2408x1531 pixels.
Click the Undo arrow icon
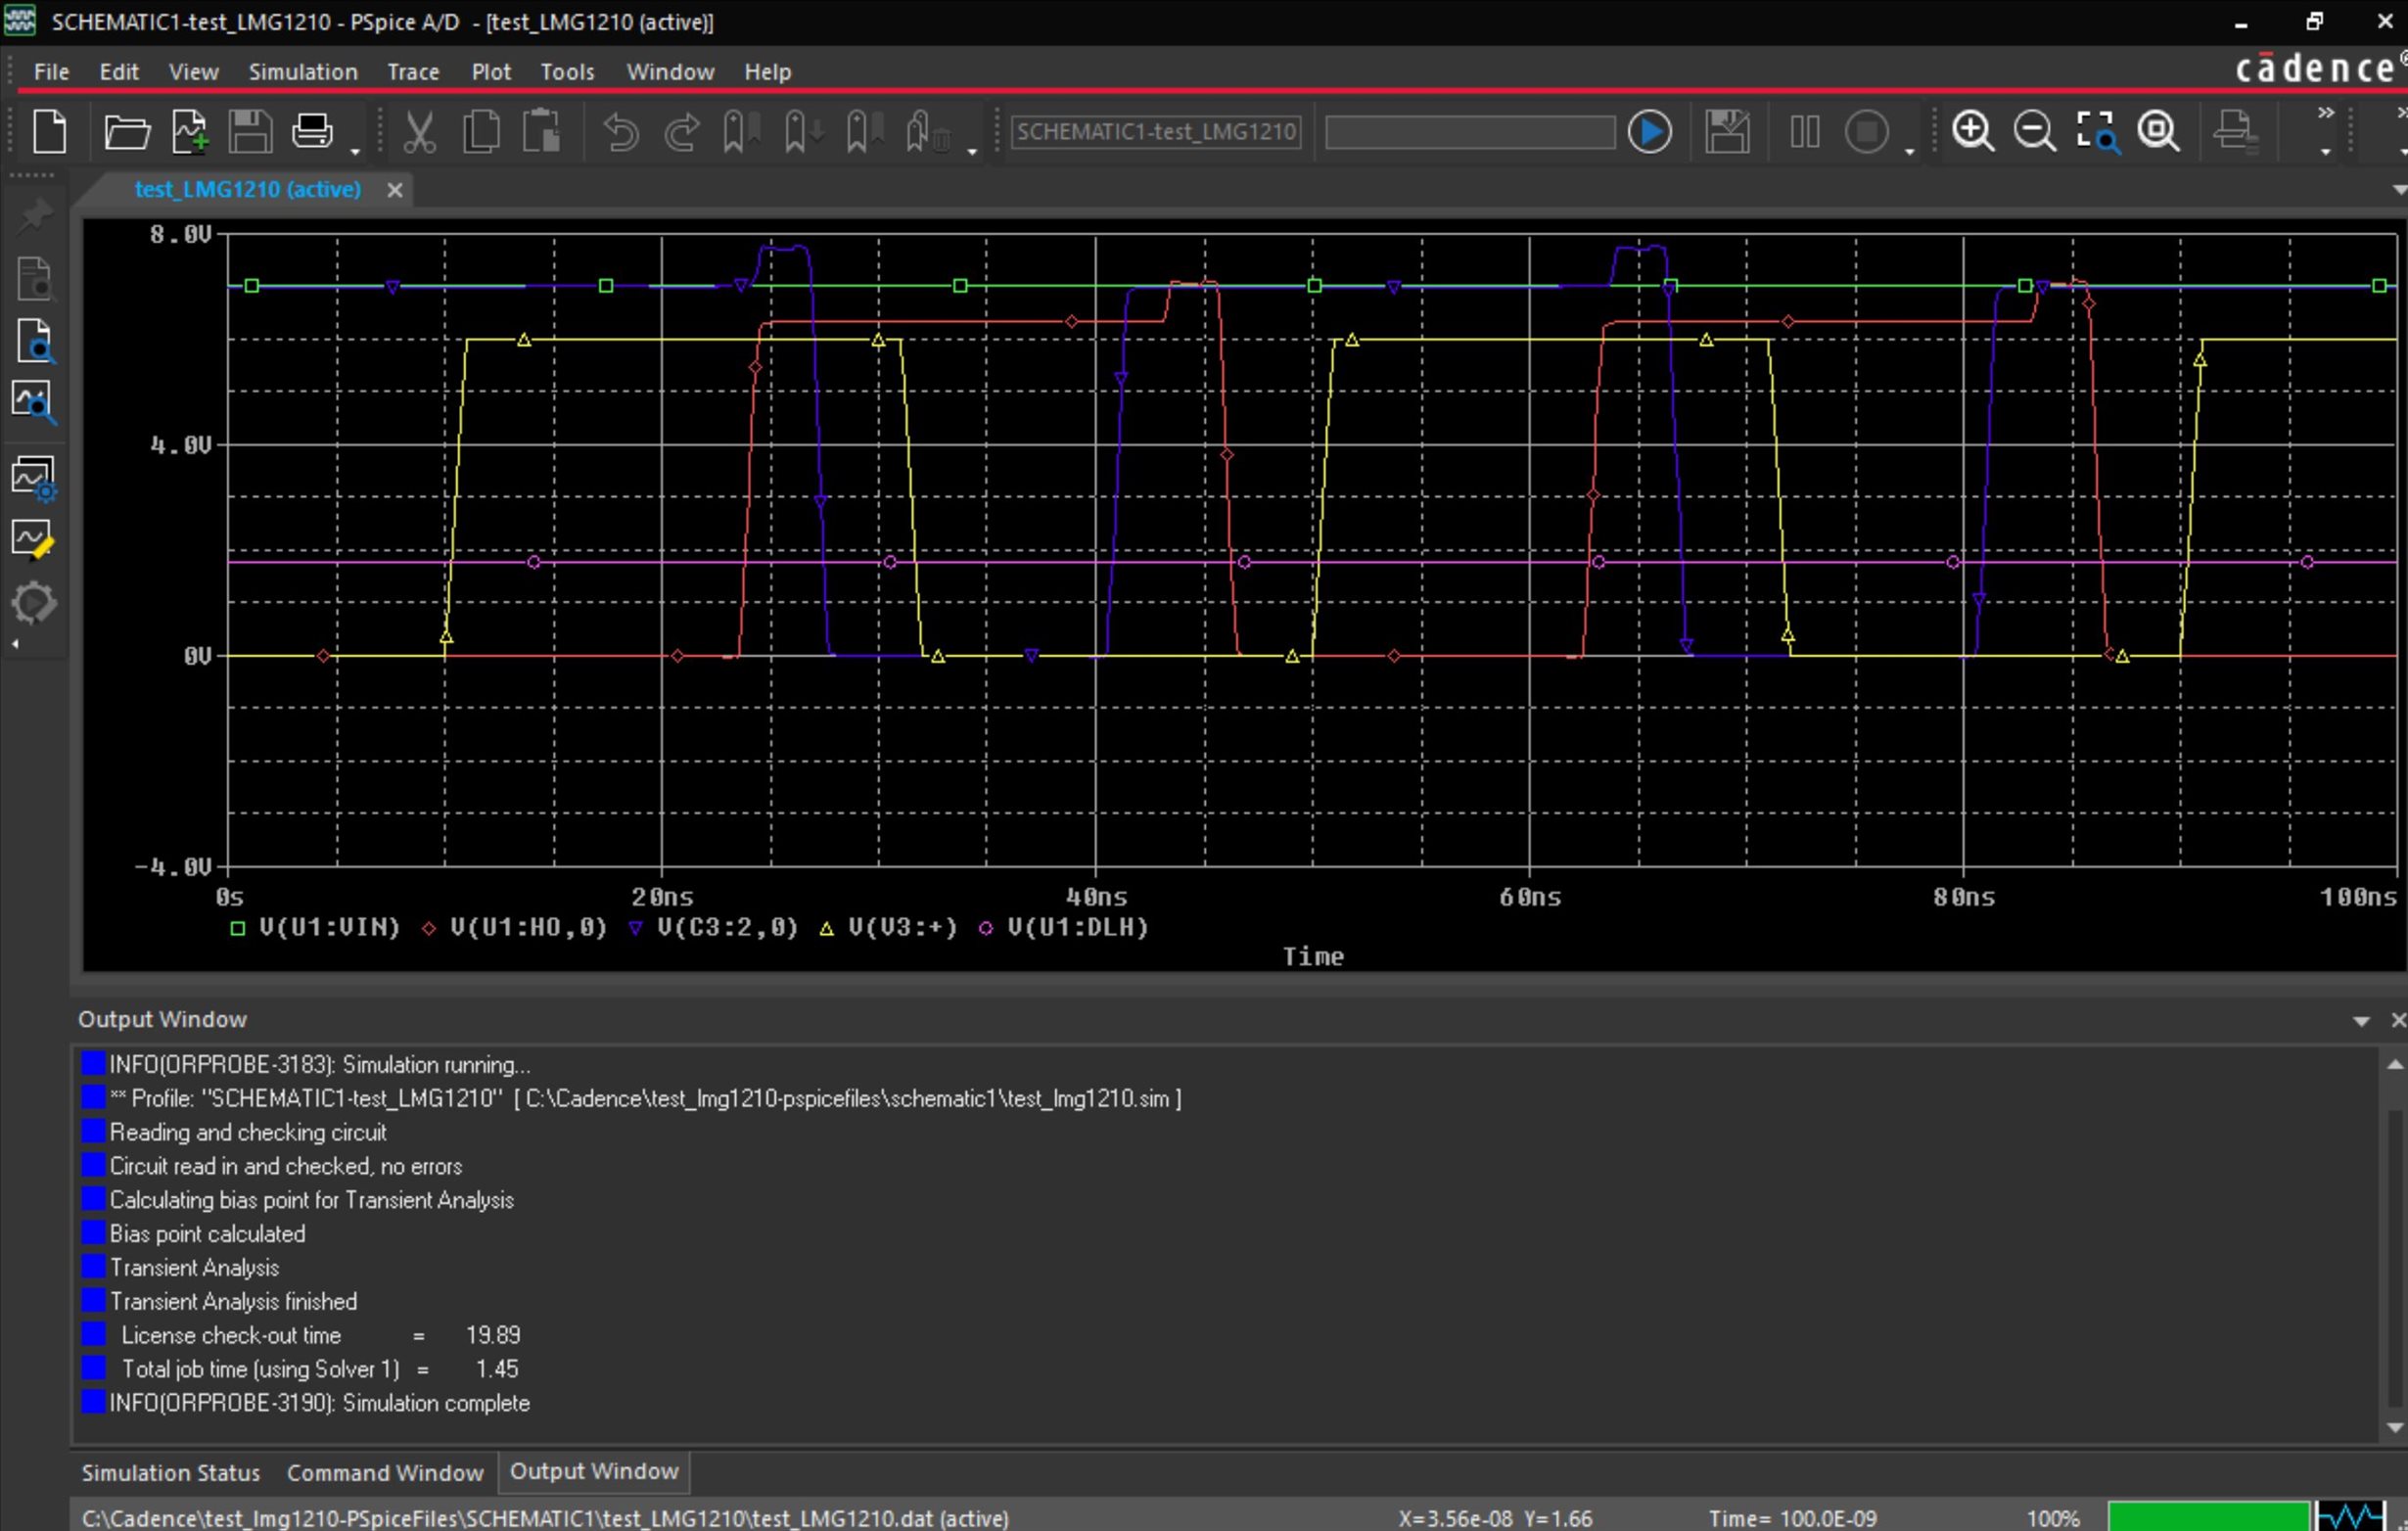click(x=620, y=131)
